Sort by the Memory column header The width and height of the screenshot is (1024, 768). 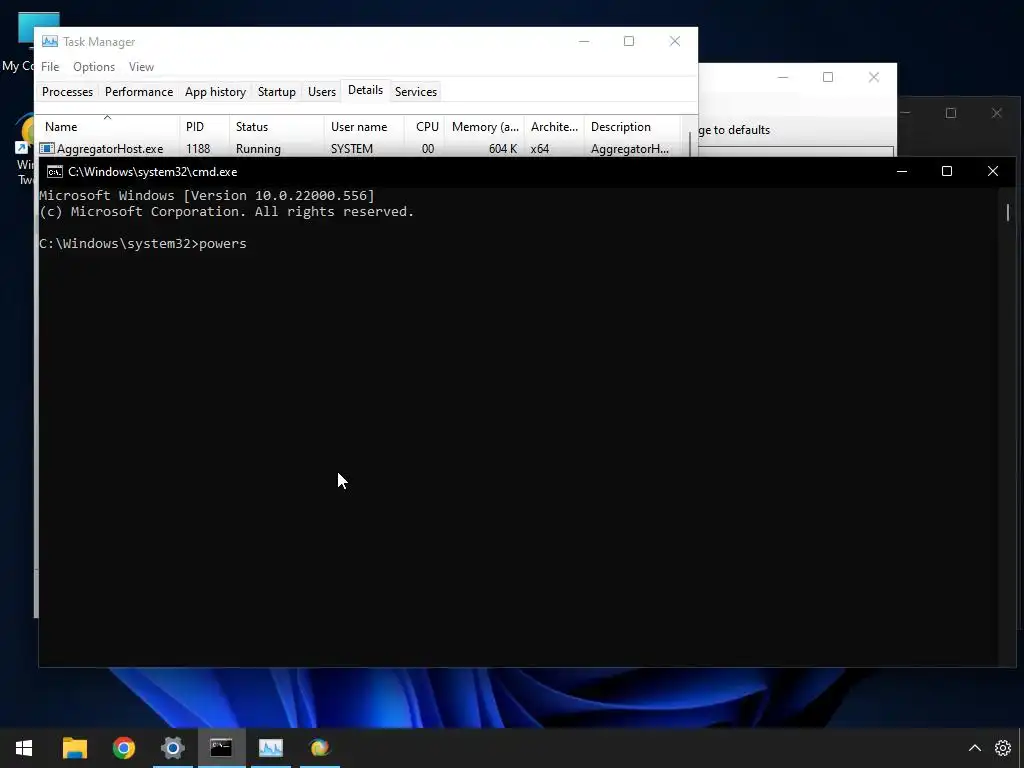coord(485,127)
